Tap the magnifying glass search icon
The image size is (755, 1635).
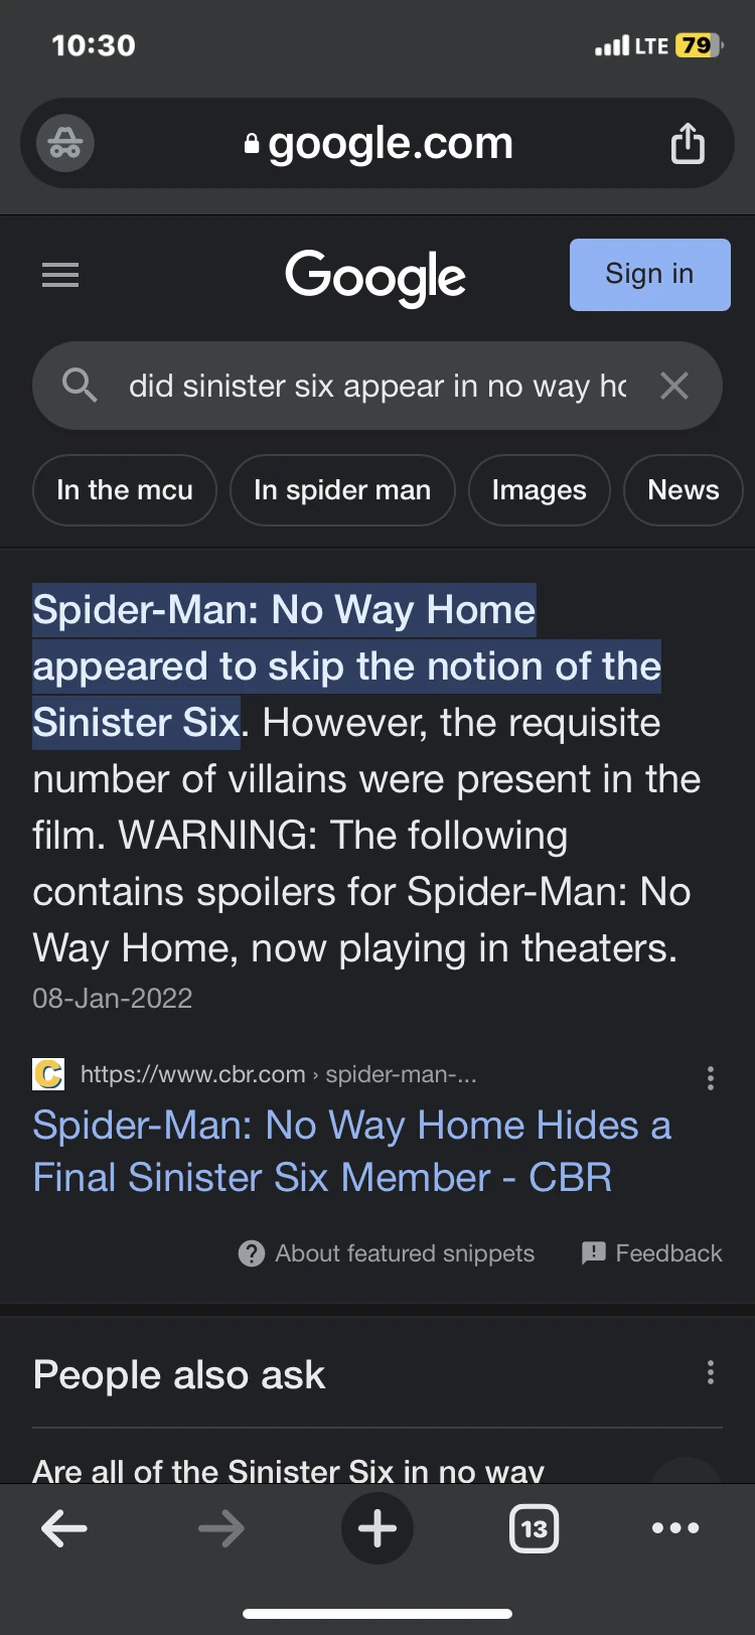[x=79, y=385]
